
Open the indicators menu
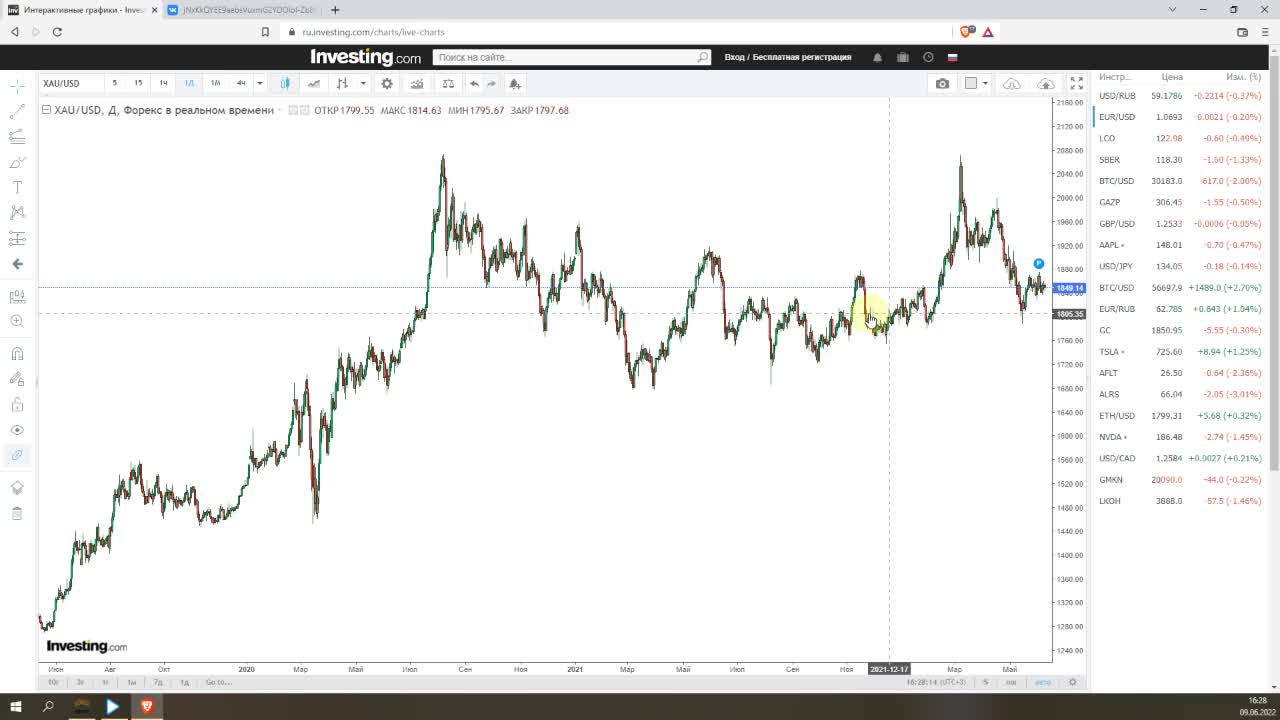point(417,83)
